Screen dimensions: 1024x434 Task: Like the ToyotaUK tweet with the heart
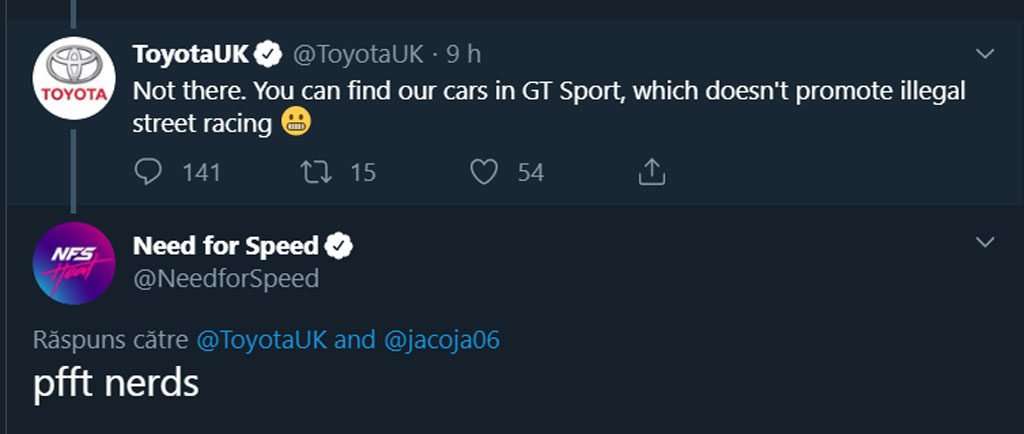click(x=484, y=173)
